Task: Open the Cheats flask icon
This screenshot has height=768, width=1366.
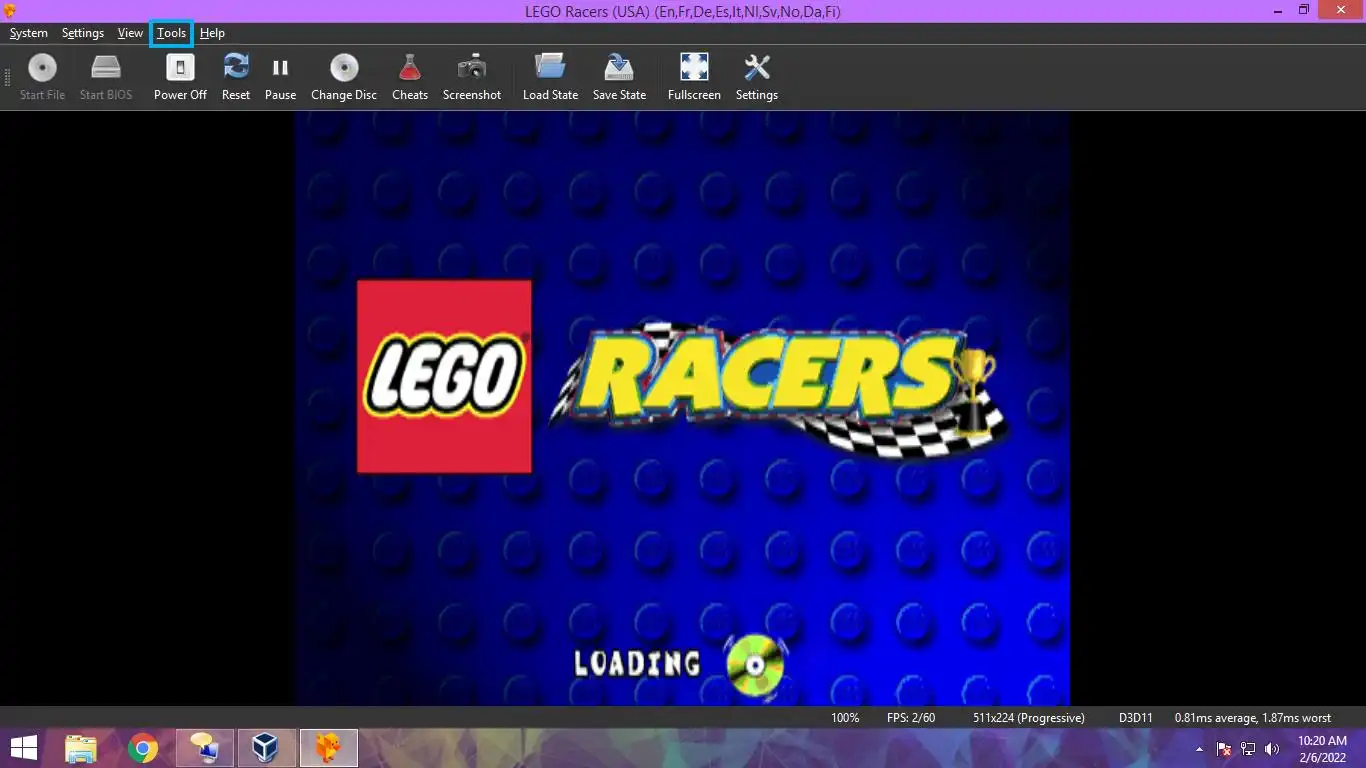Action: [409, 68]
